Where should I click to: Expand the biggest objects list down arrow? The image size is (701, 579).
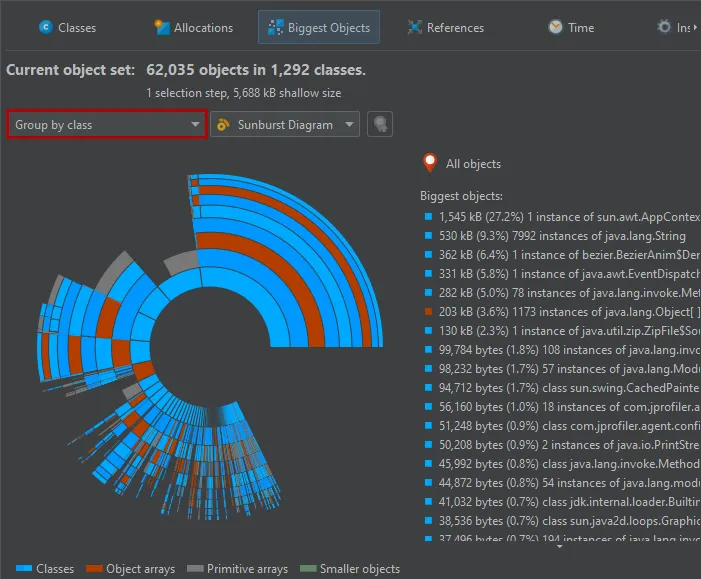point(559,546)
